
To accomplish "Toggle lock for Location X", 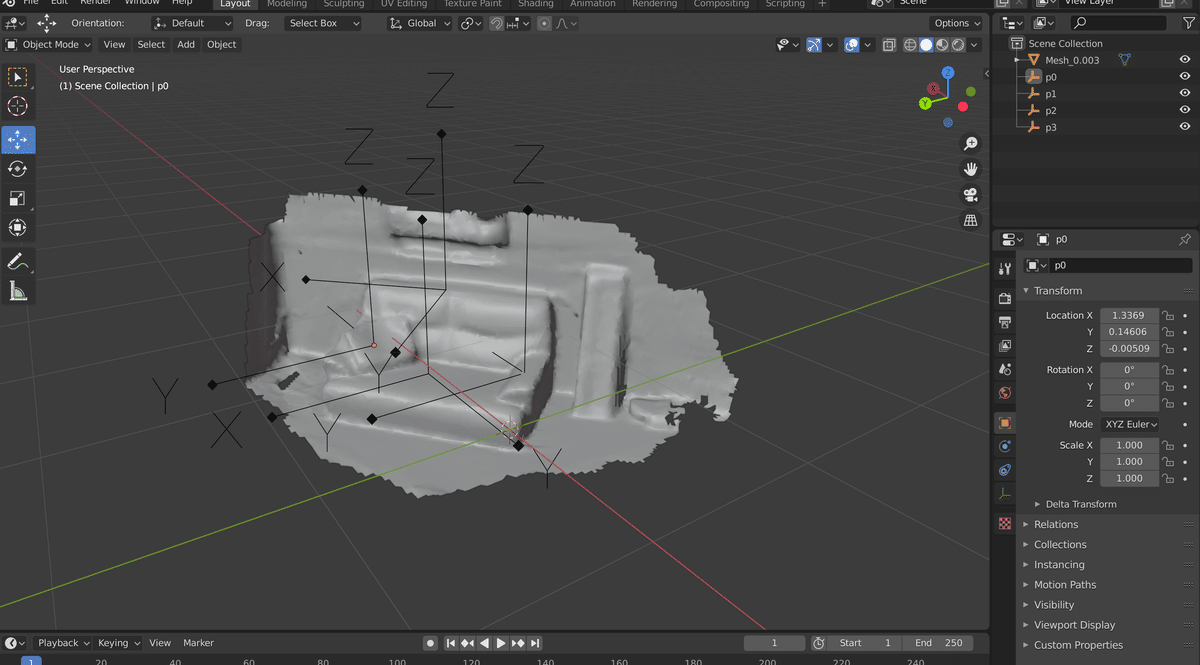I will [1167, 315].
